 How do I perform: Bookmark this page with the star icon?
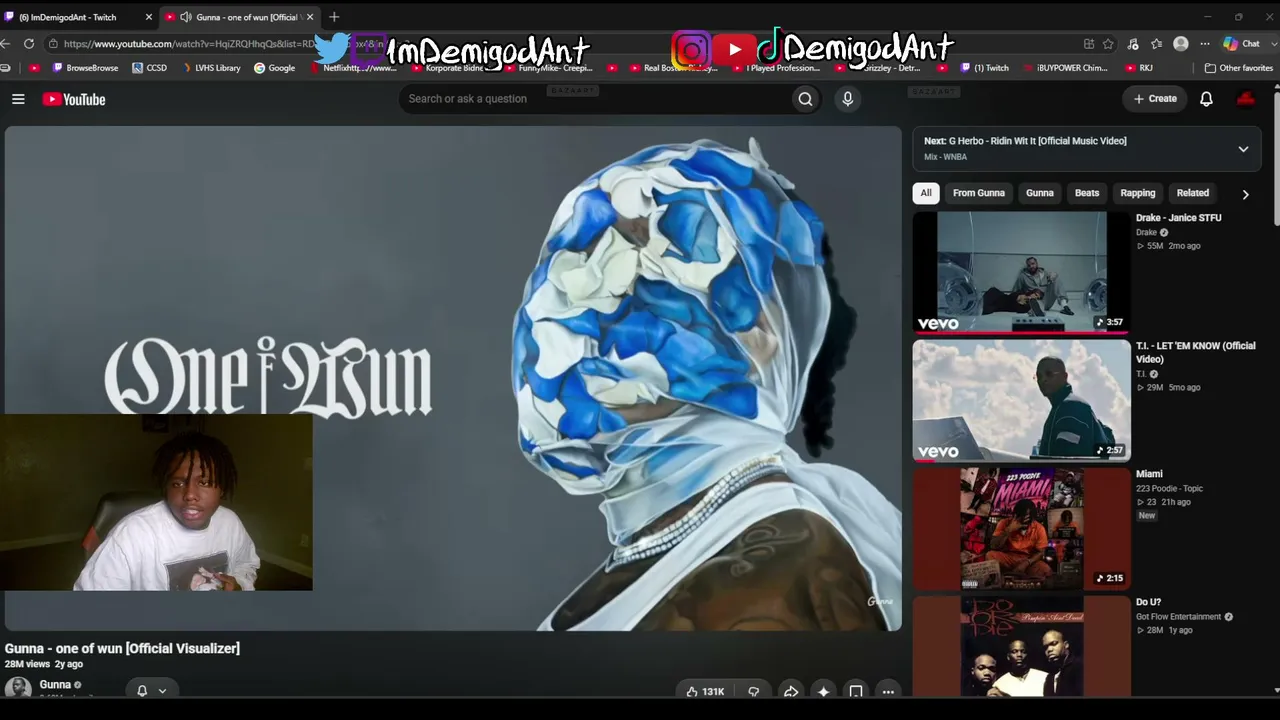pos(1108,44)
